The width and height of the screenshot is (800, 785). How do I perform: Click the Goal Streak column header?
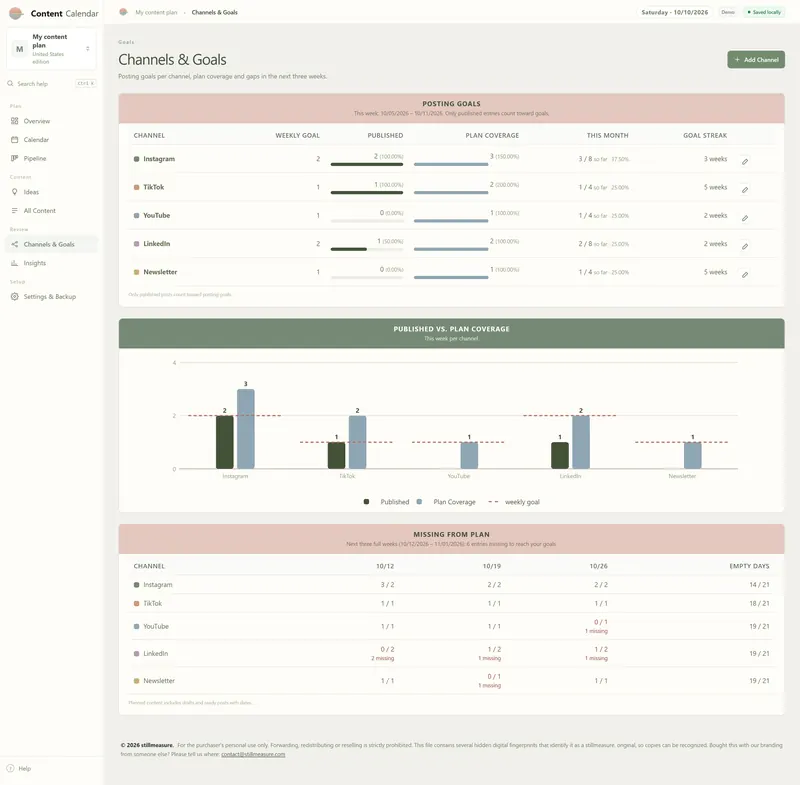[x=705, y=136]
